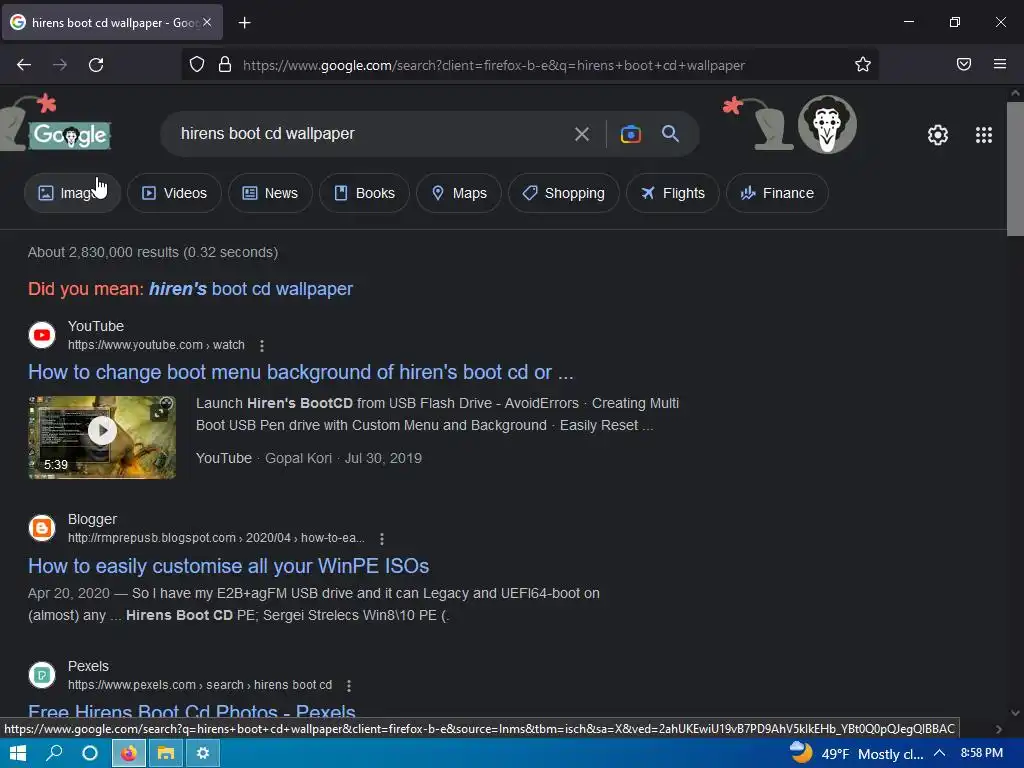Open "How to easily customise all your WinPE ISOs"

[x=229, y=566]
